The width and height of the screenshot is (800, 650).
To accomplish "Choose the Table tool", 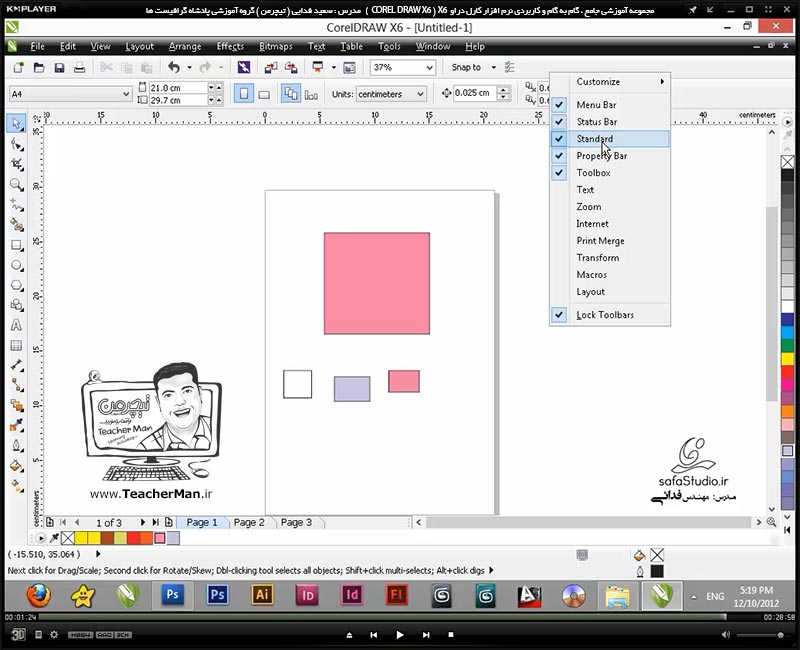I will point(16,345).
